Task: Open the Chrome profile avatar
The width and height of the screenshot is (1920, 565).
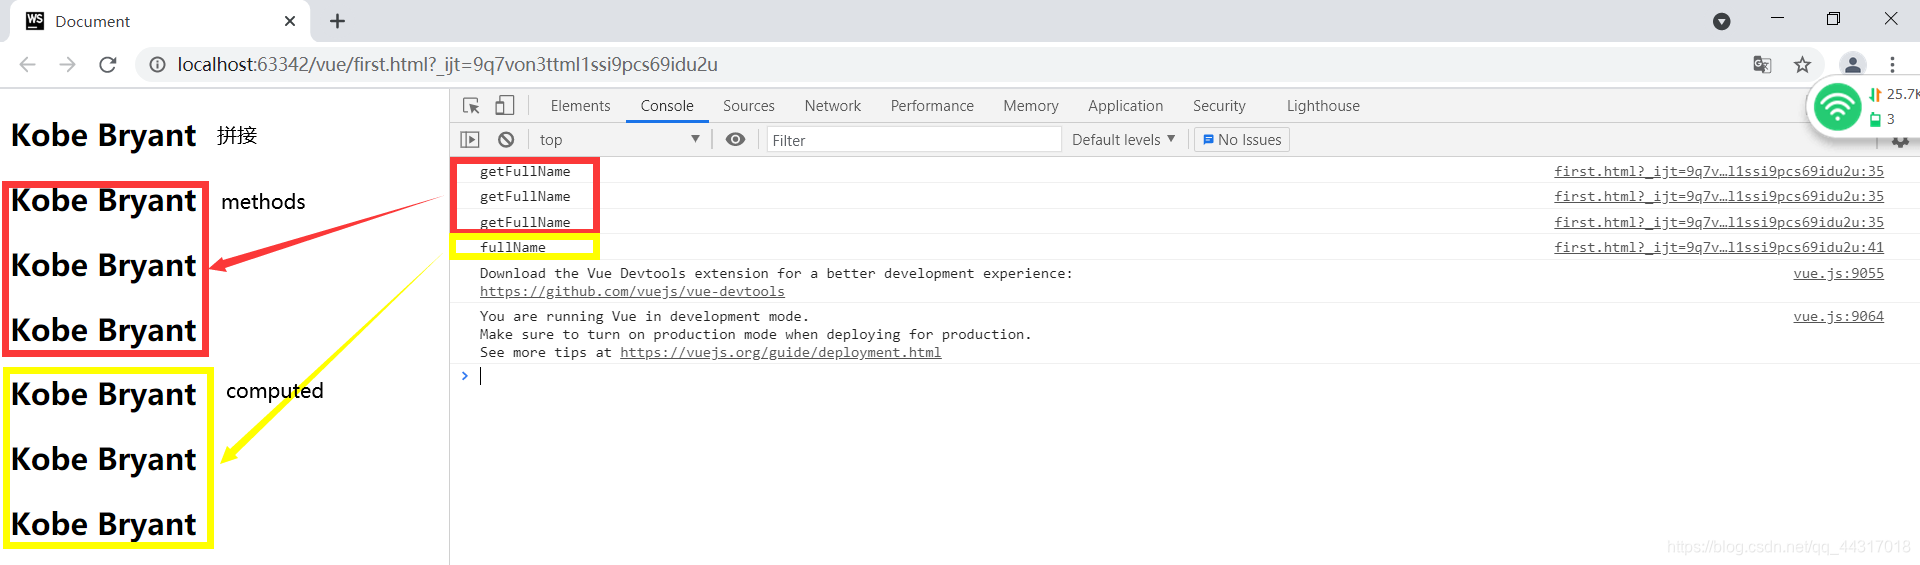Action: [1853, 65]
